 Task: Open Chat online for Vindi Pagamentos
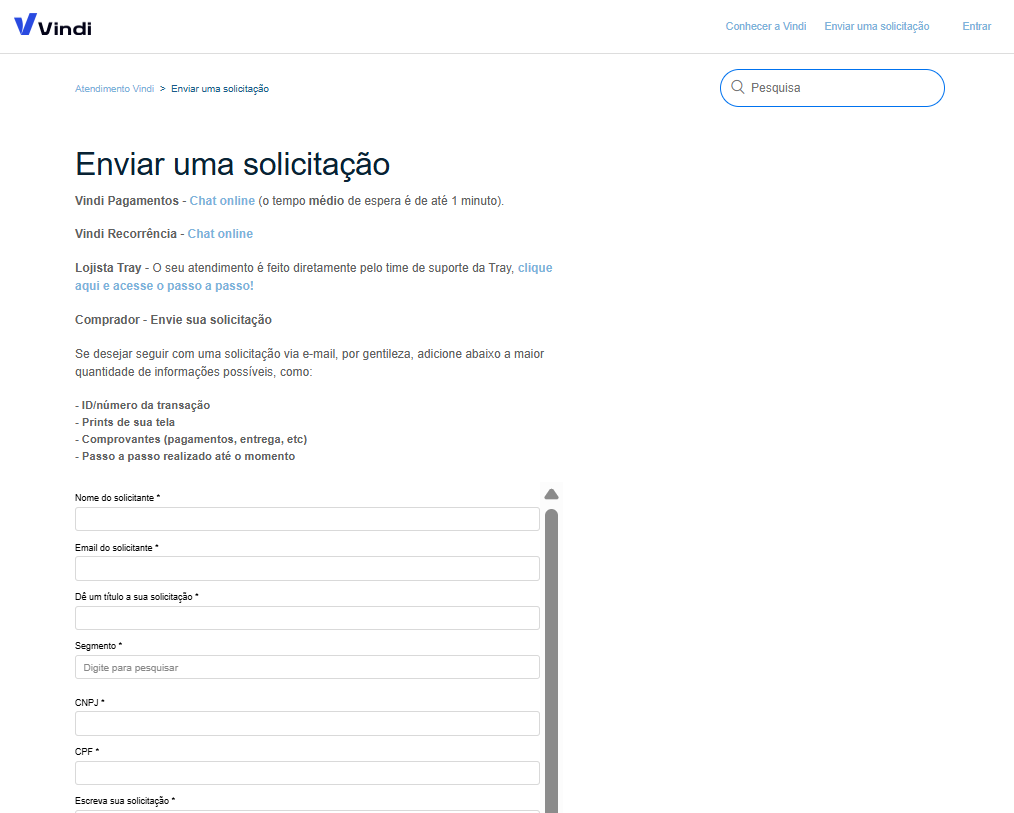[222, 201]
